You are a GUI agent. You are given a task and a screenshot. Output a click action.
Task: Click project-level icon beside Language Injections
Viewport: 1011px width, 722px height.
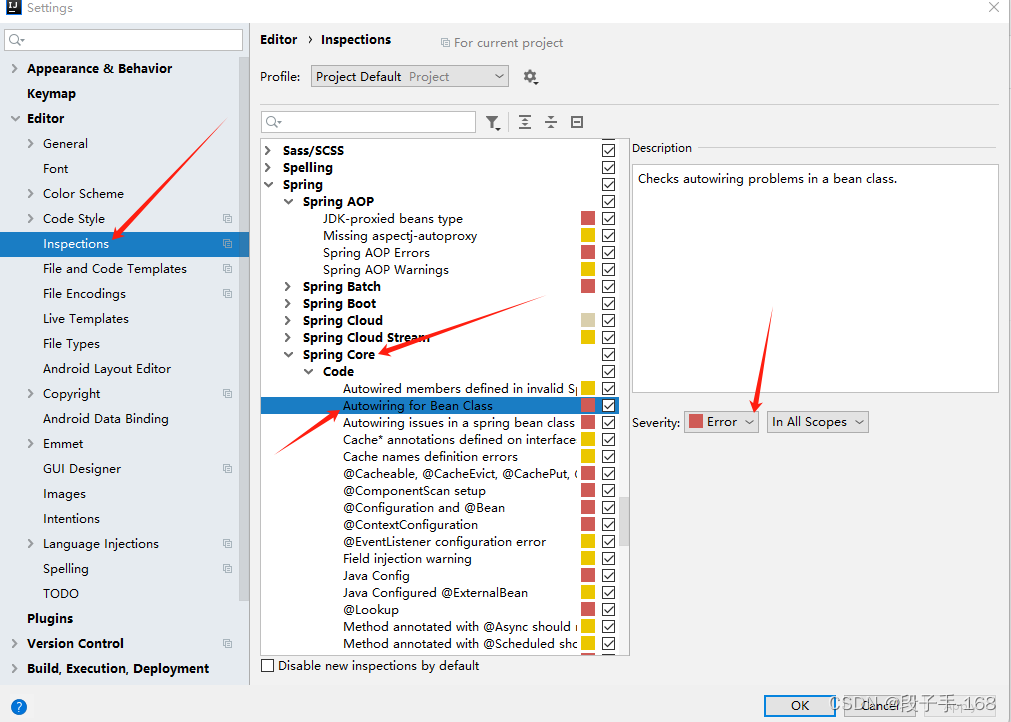point(228,543)
